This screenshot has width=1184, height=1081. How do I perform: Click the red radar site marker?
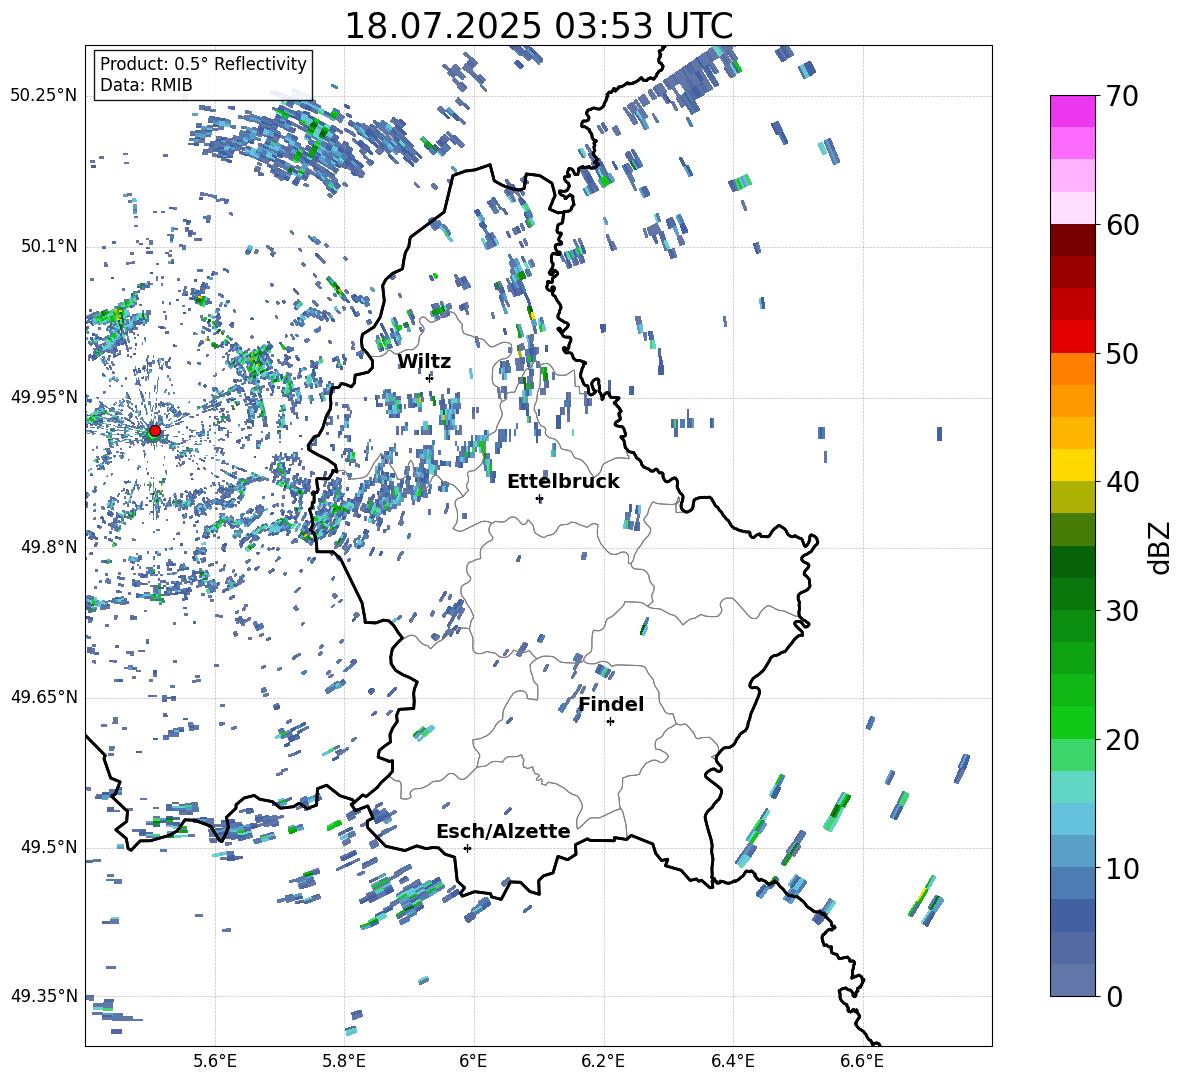(155, 430)
